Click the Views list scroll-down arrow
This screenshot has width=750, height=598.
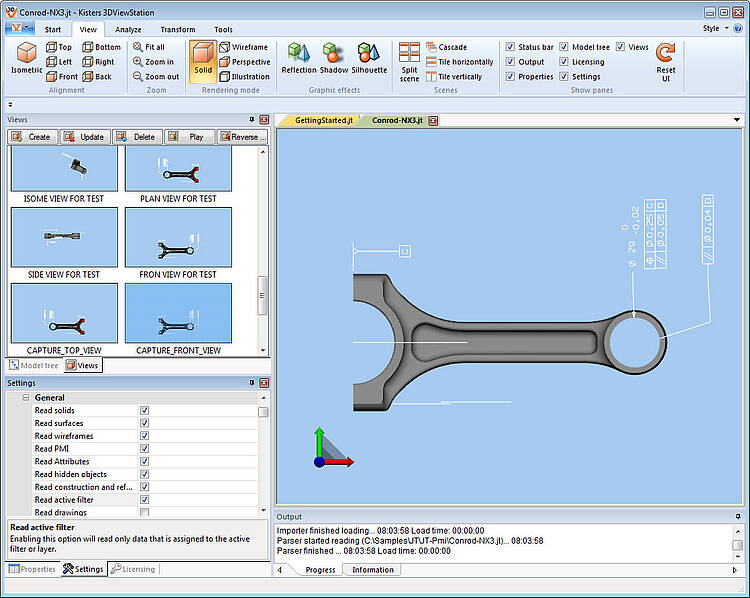pyautogui.click(x=263, y=350)
